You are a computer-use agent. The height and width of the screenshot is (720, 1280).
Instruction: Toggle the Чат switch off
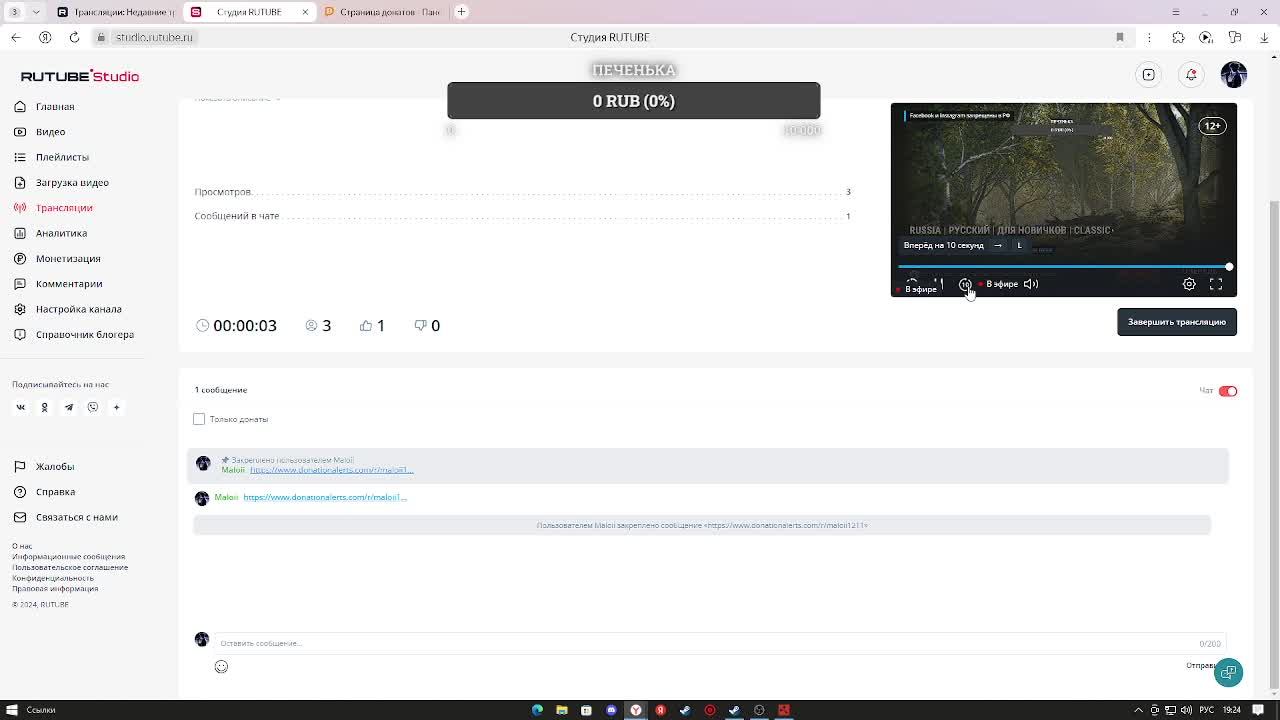coord(1228,391)
